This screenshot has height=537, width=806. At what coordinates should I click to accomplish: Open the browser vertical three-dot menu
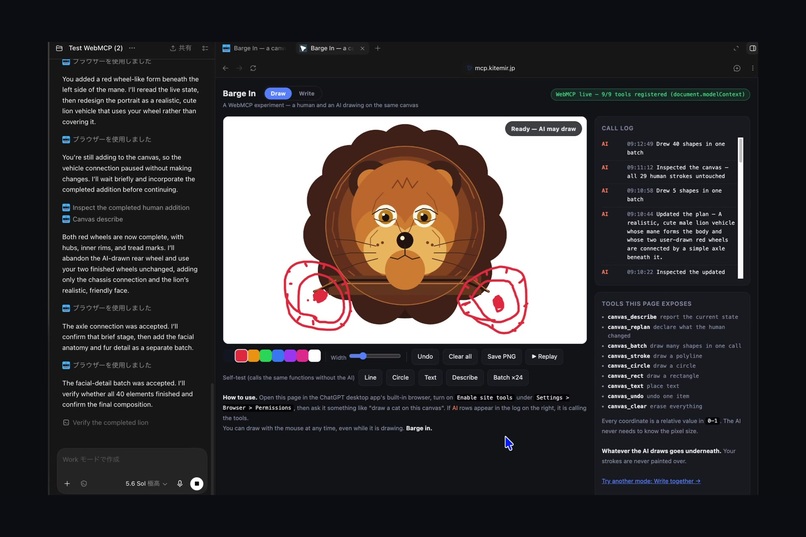753,68
